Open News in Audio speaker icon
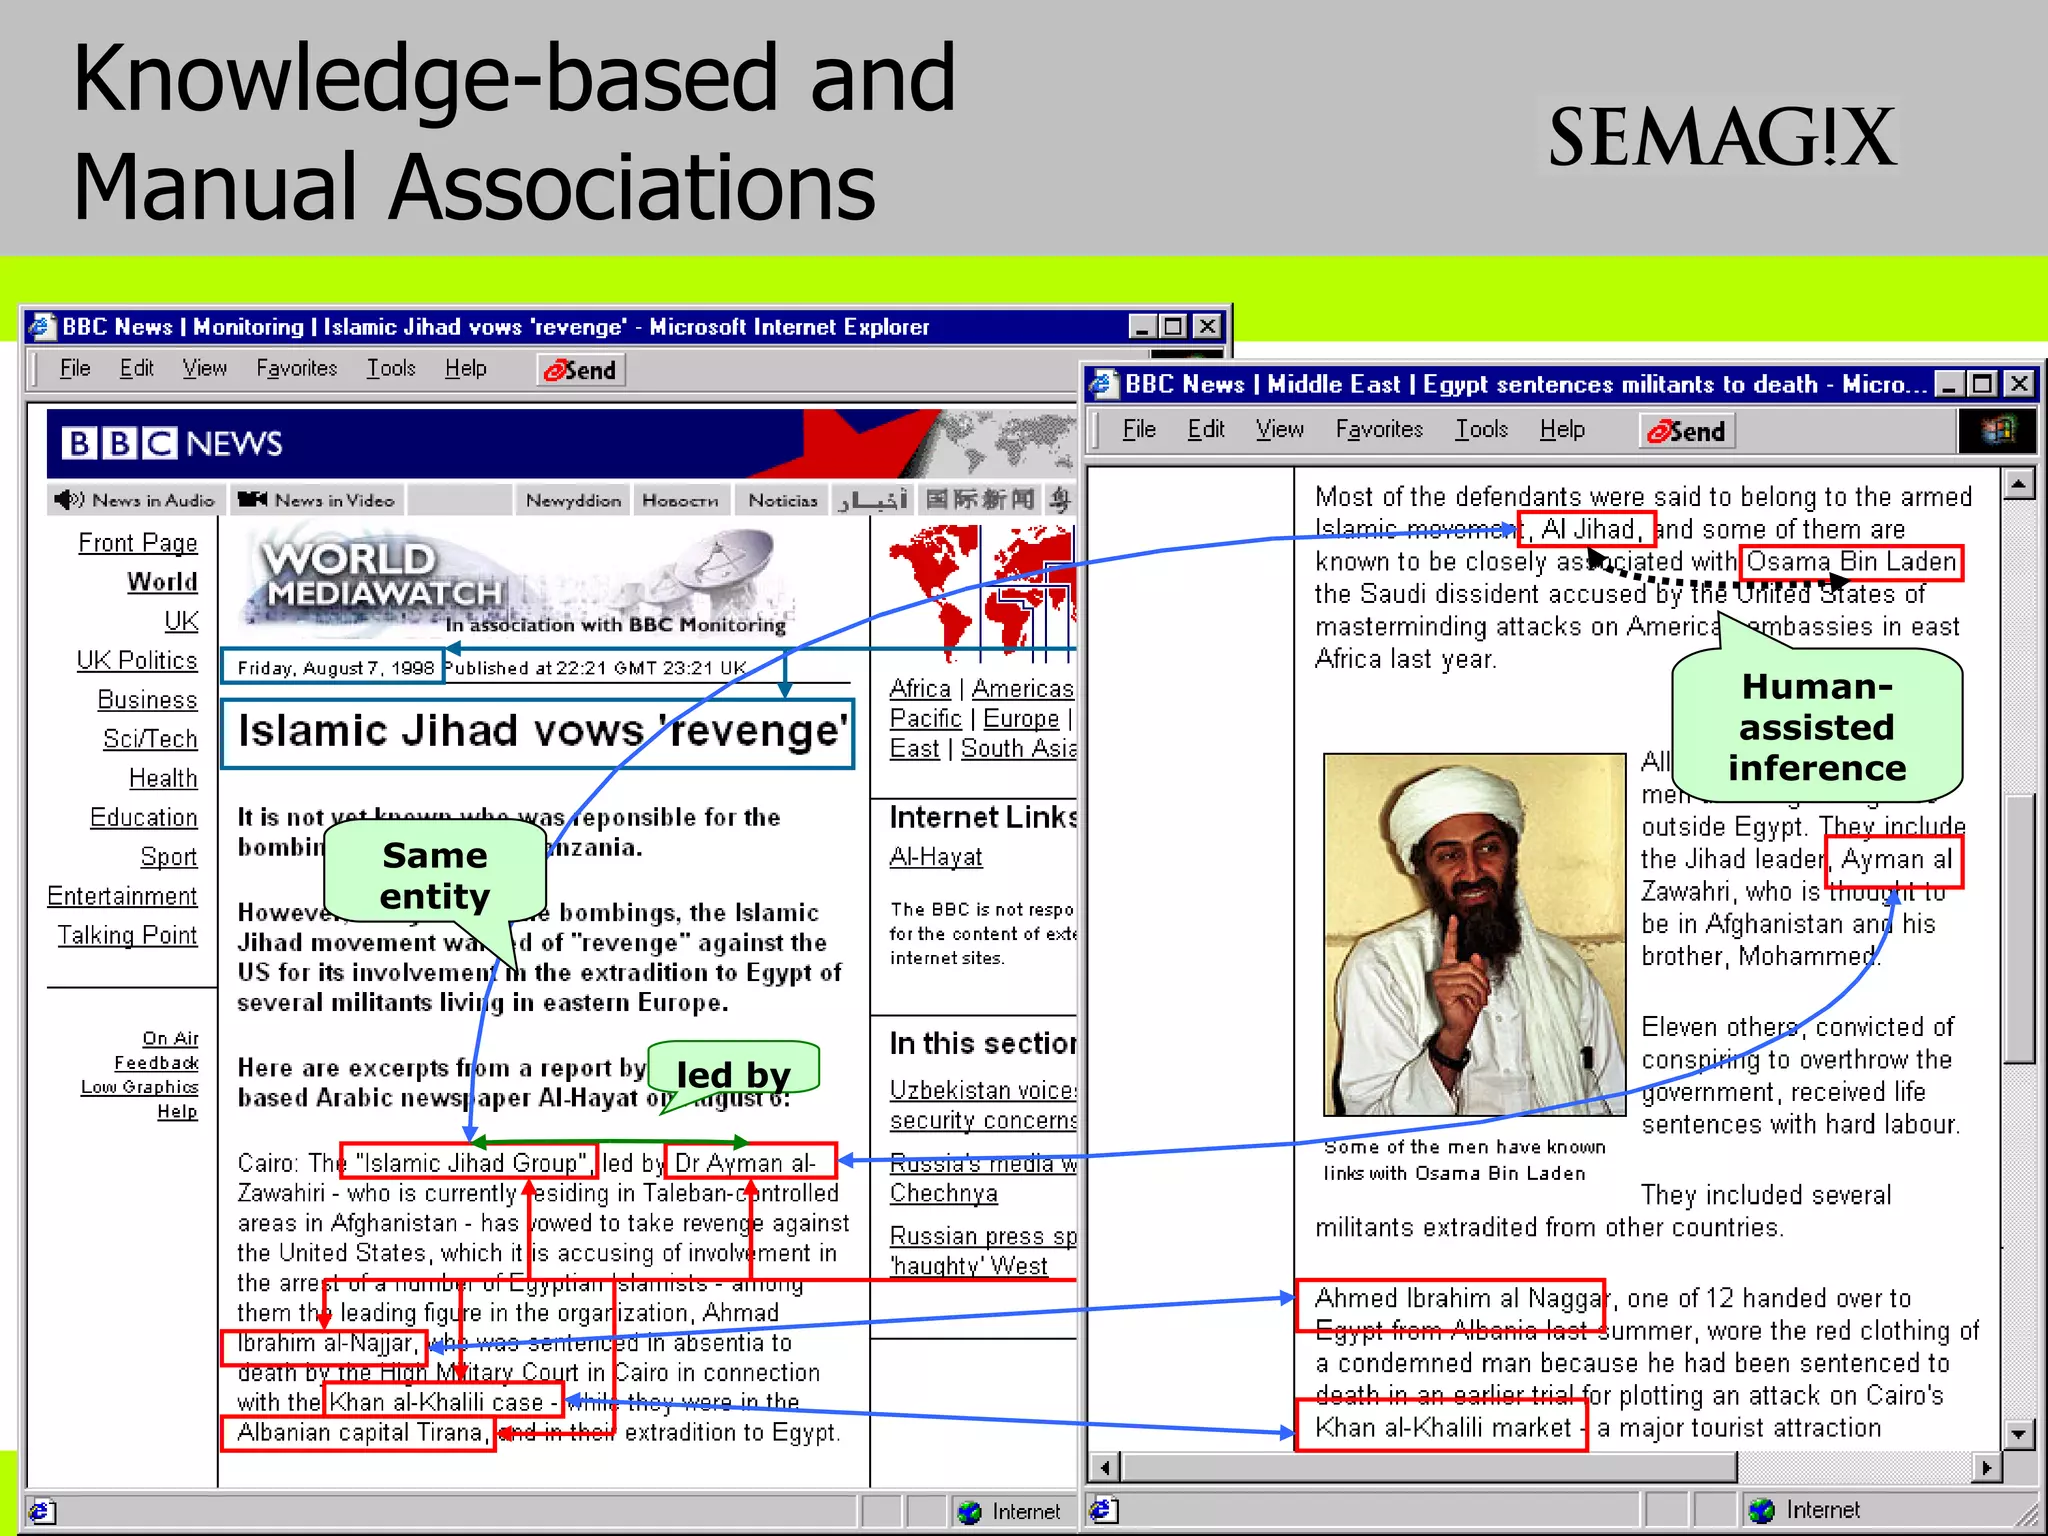The image size is (2048, 1536). [69, 499]
